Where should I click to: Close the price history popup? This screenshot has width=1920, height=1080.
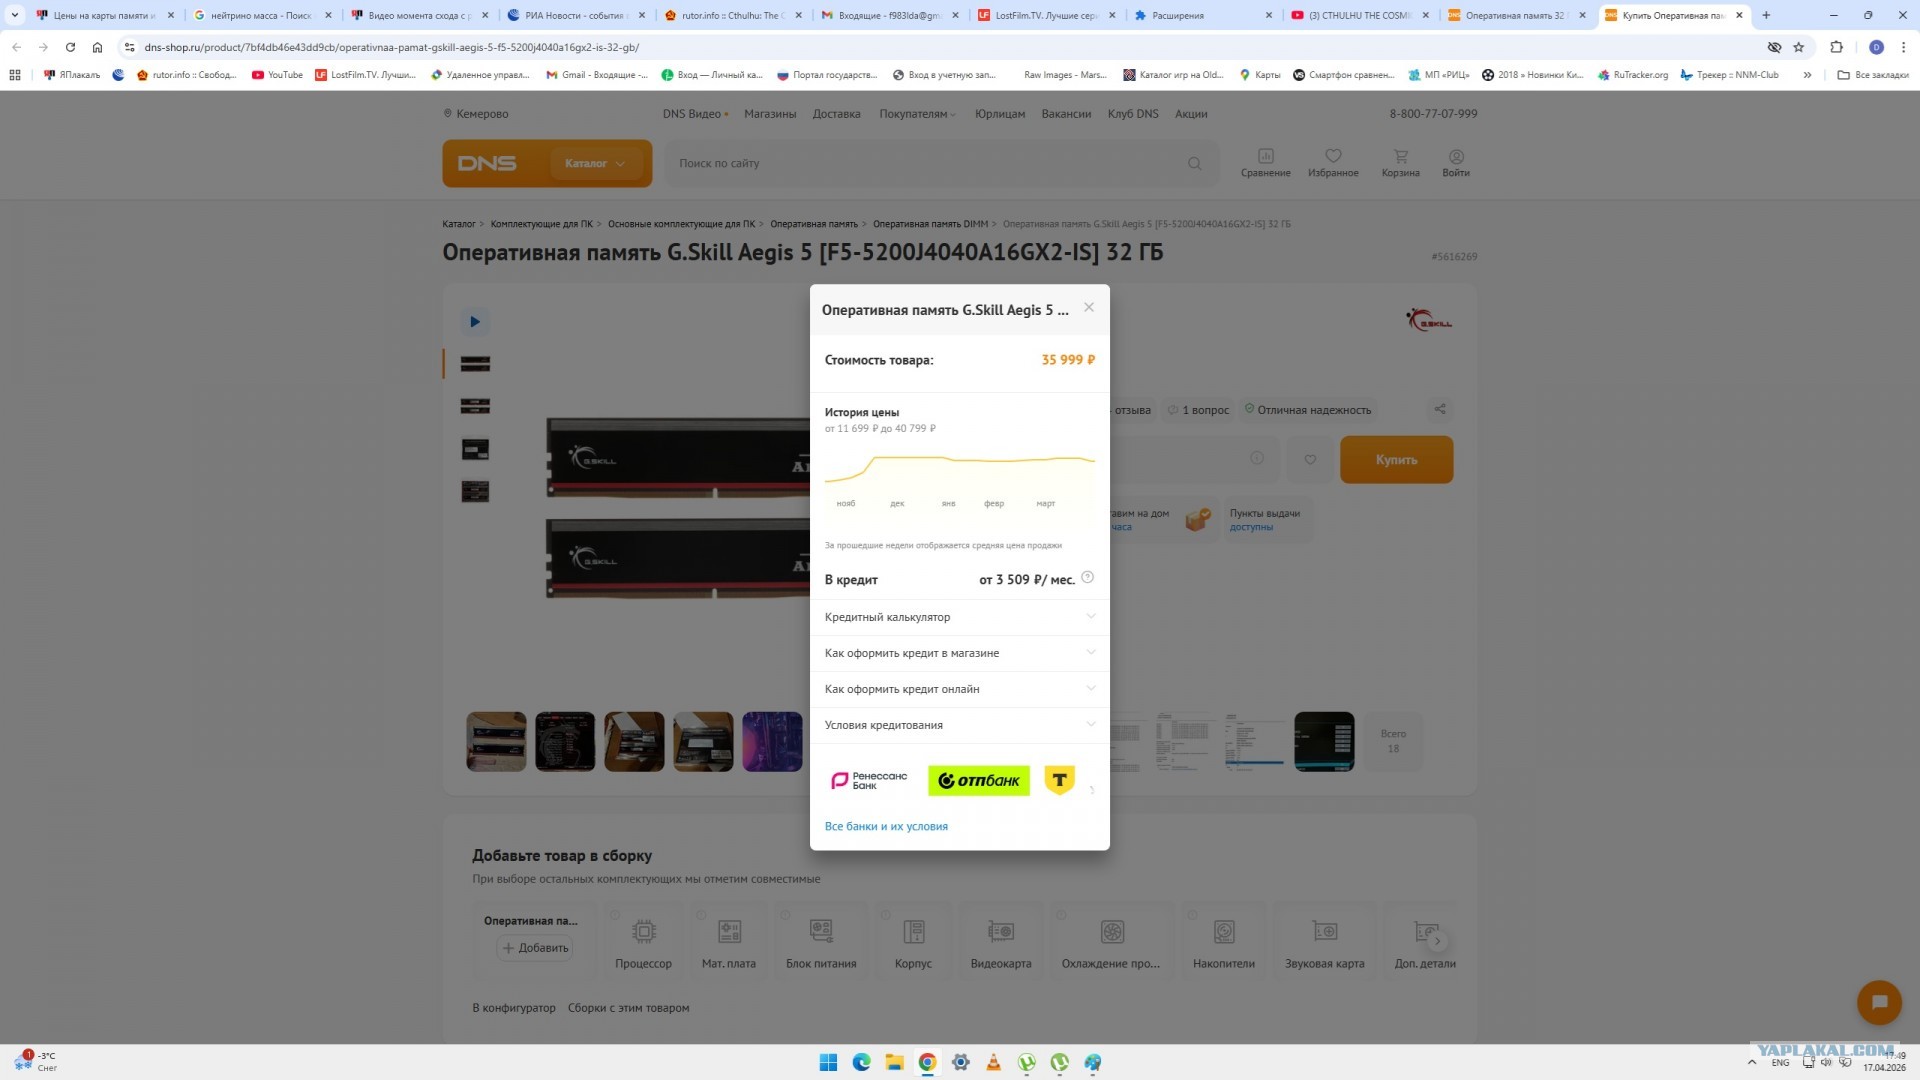(1089, 308)
